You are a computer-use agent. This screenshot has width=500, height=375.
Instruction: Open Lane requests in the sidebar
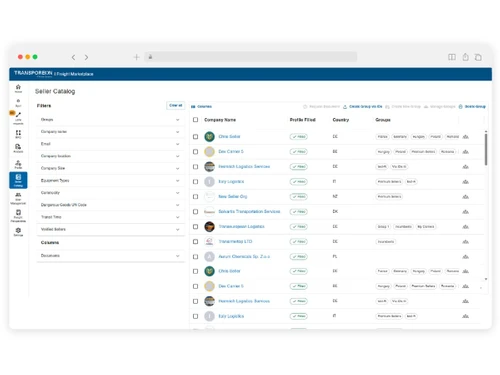coord(18,118)
